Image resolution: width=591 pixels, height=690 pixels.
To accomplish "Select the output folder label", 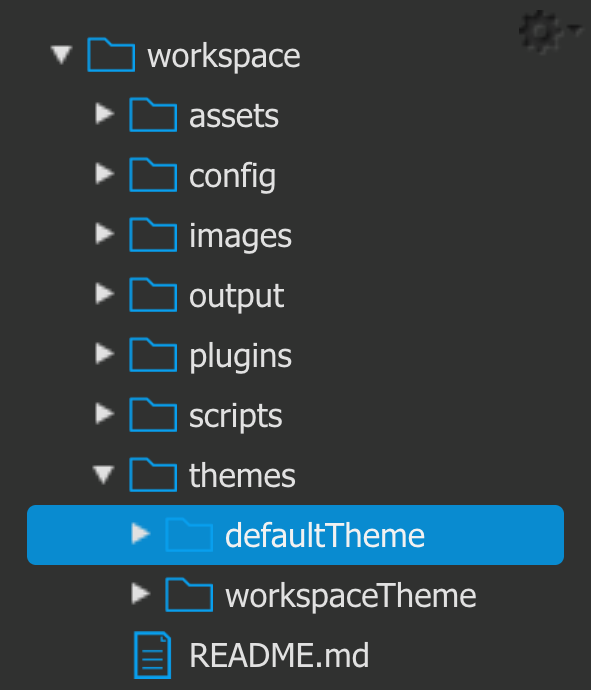I will [x=237, y=297].
